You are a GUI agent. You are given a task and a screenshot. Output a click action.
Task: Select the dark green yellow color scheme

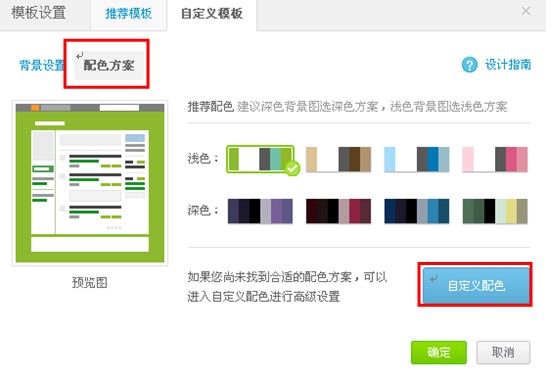click(495, 211)
